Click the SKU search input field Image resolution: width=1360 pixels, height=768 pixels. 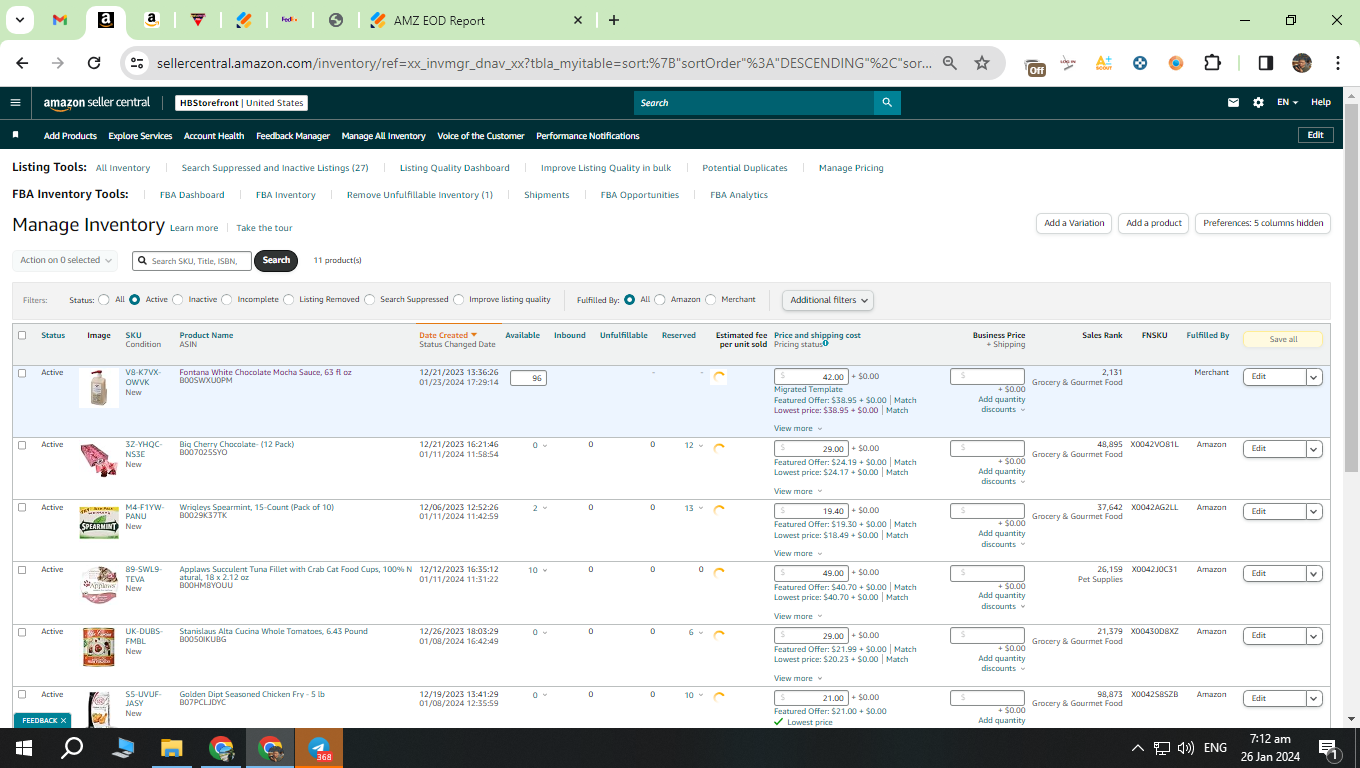point(192,260)
